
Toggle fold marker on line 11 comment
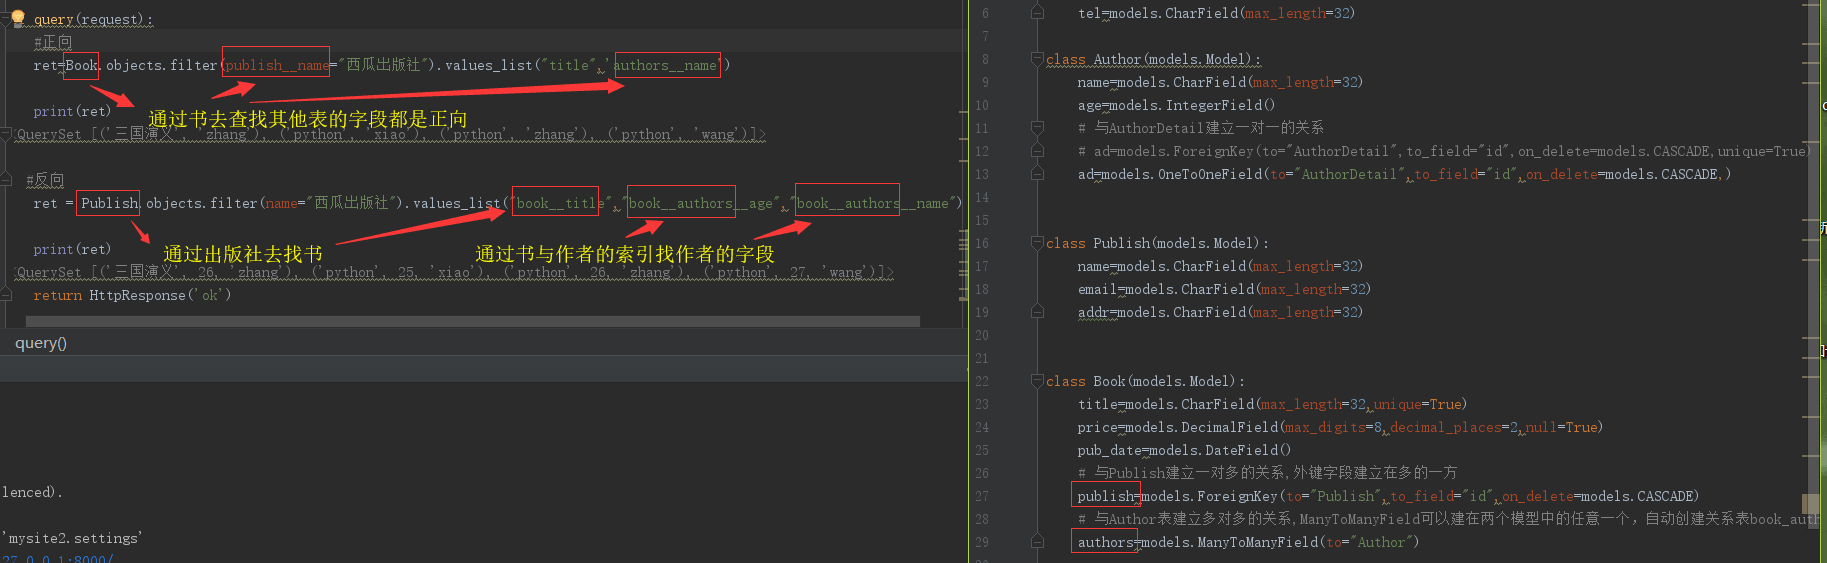[1037, 128]
